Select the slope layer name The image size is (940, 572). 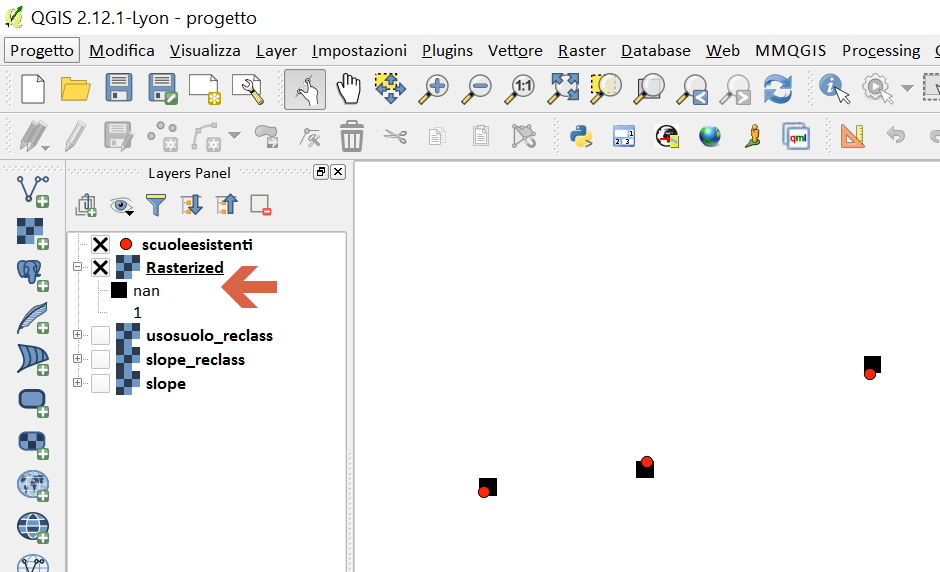[x=165, y=384]
